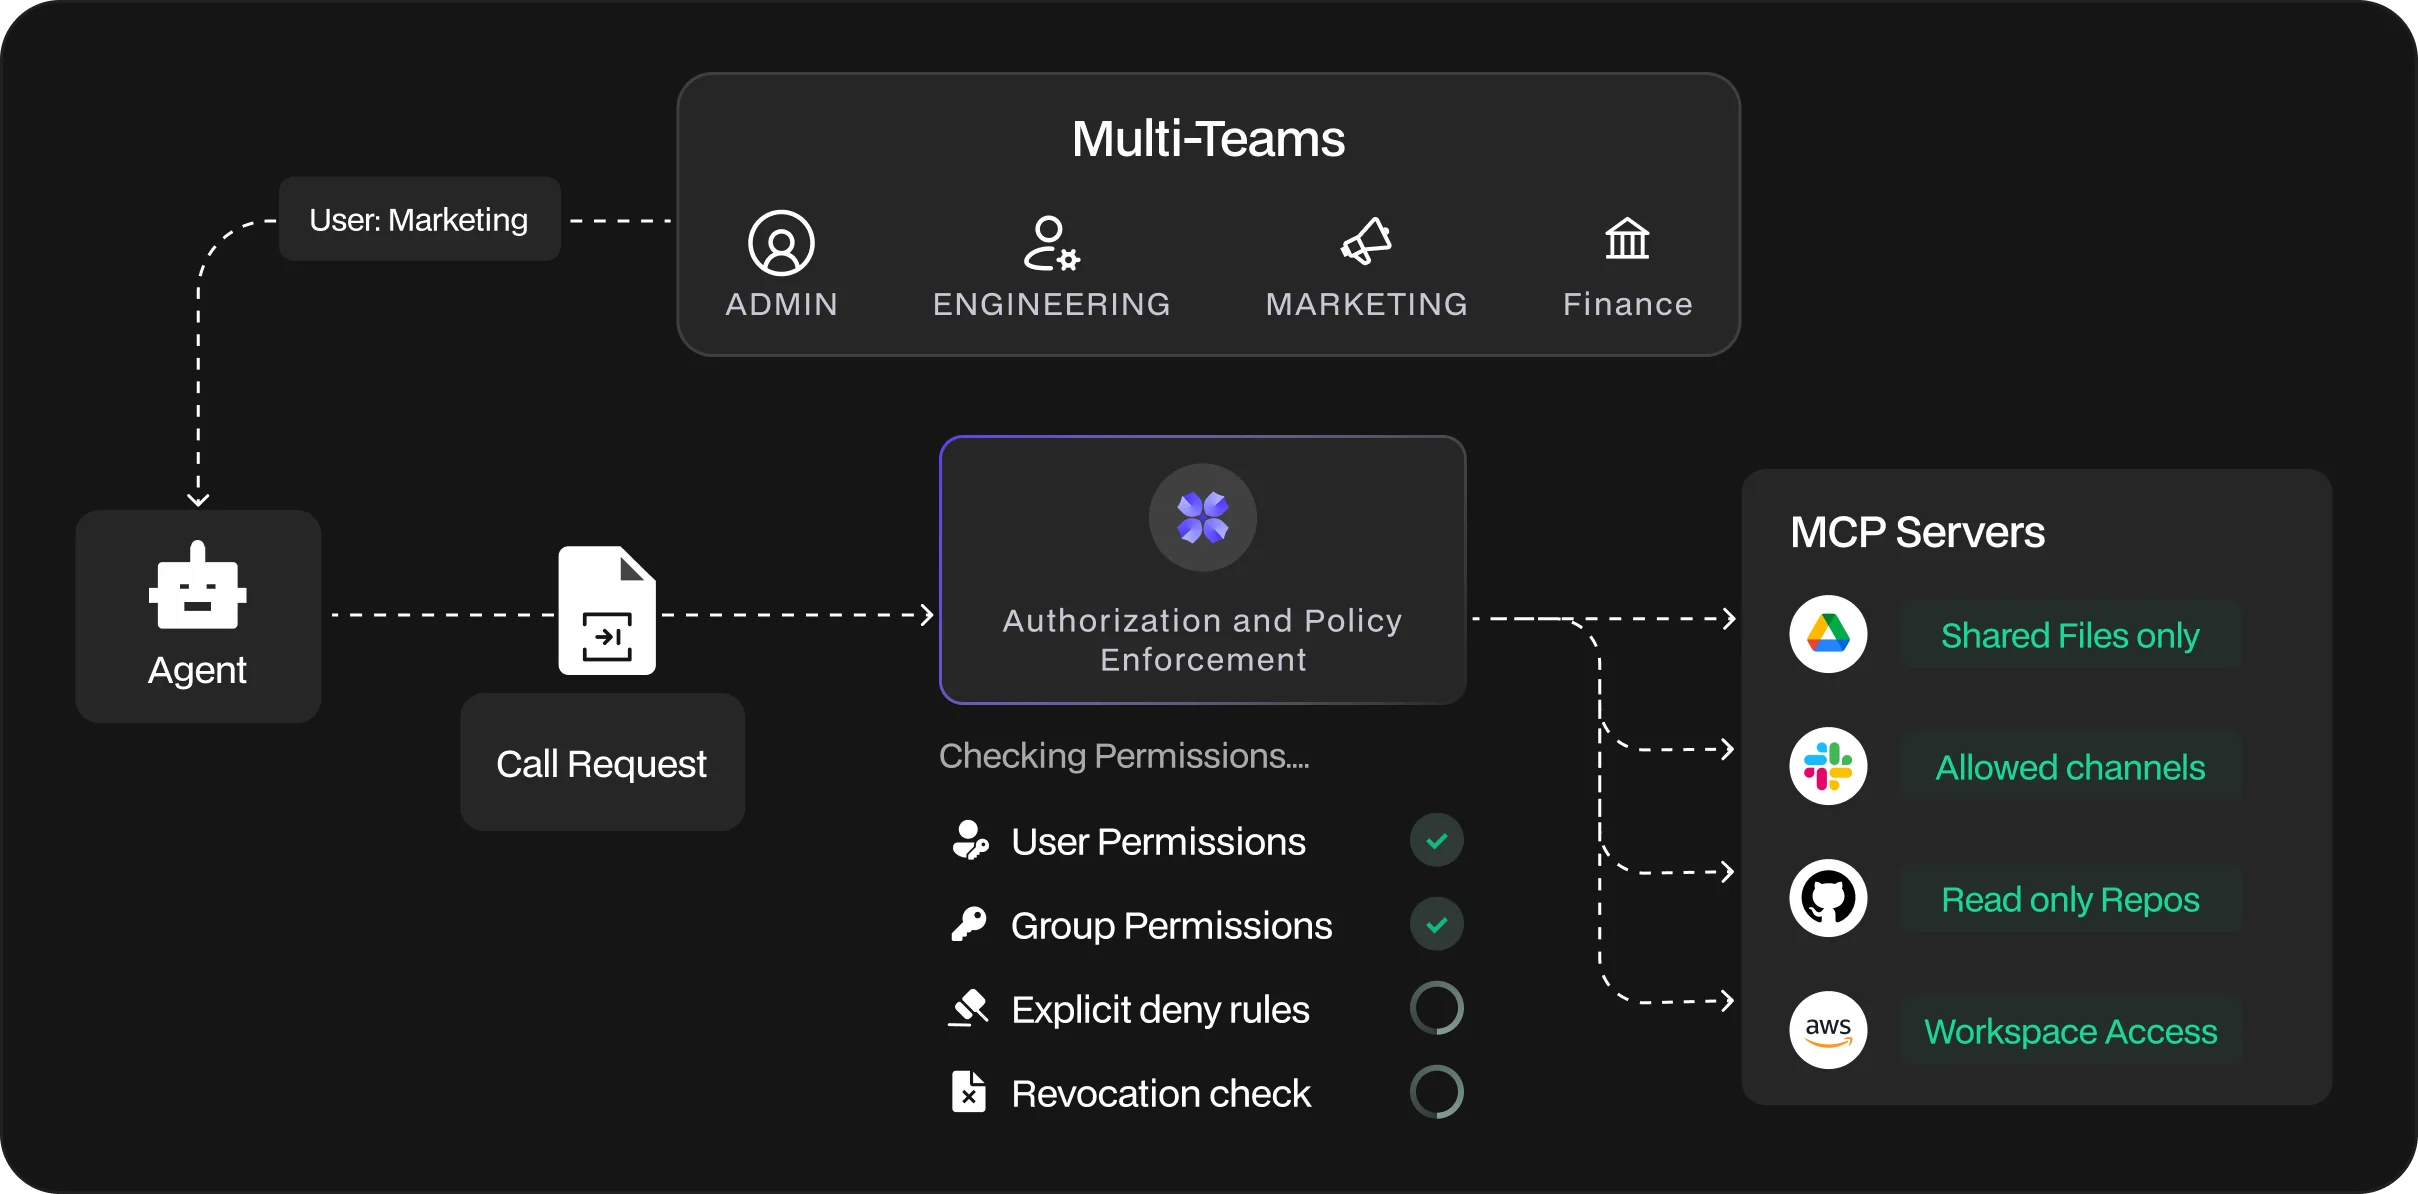The height and width of the screenshot is (1194, 2418).
Task: Click the Allowed channels badge
Action: coord(2070,767)
